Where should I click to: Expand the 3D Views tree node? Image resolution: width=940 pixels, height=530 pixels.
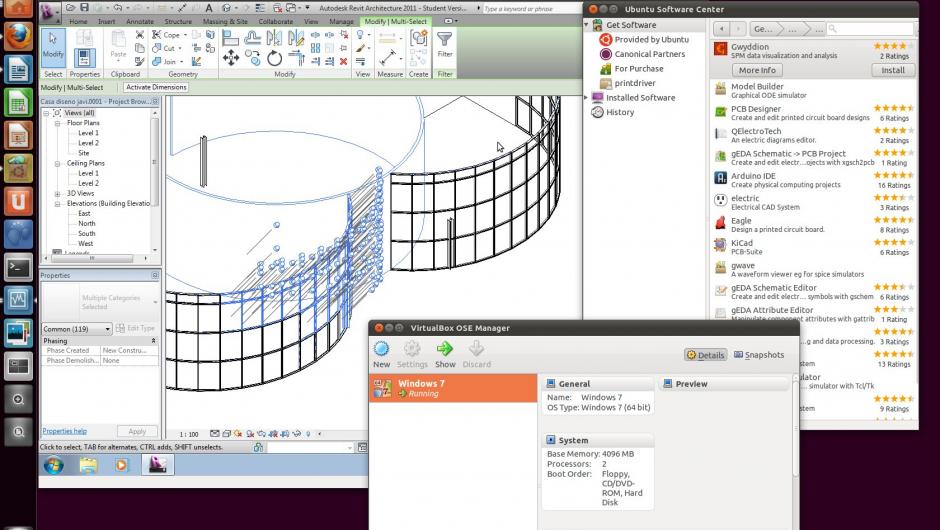[x=58, y=194]
